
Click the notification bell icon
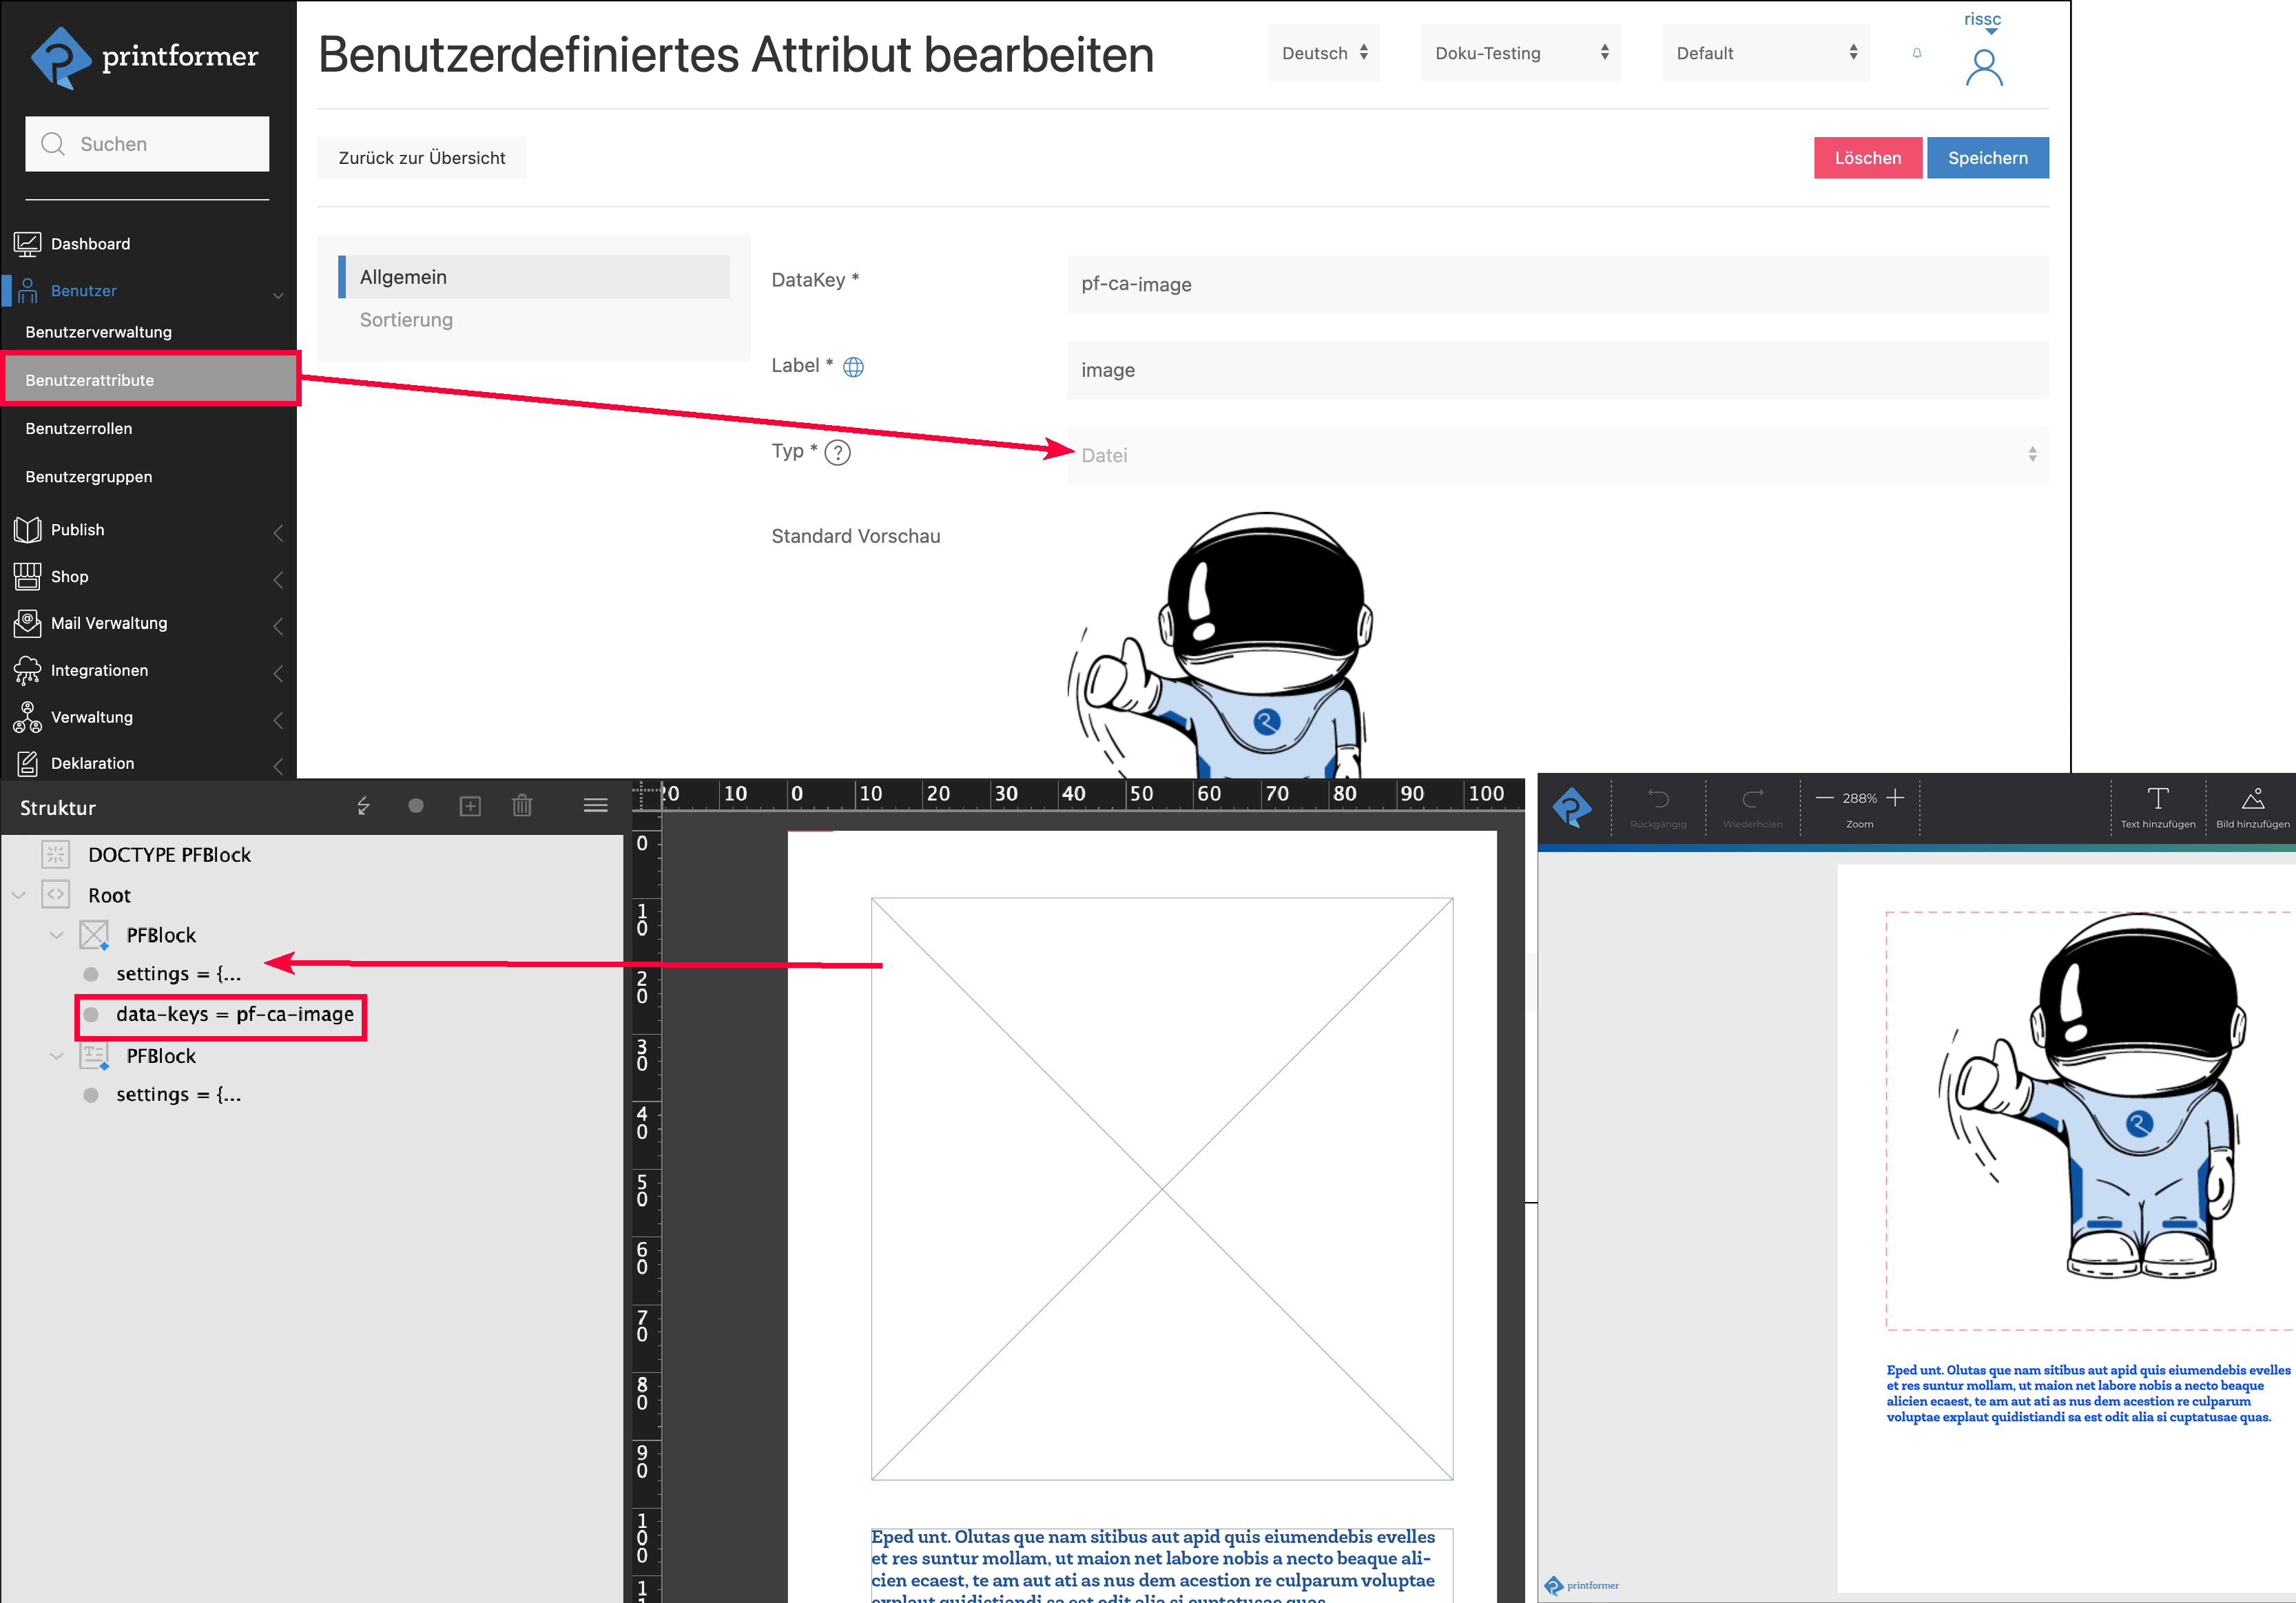point(1916,53)
